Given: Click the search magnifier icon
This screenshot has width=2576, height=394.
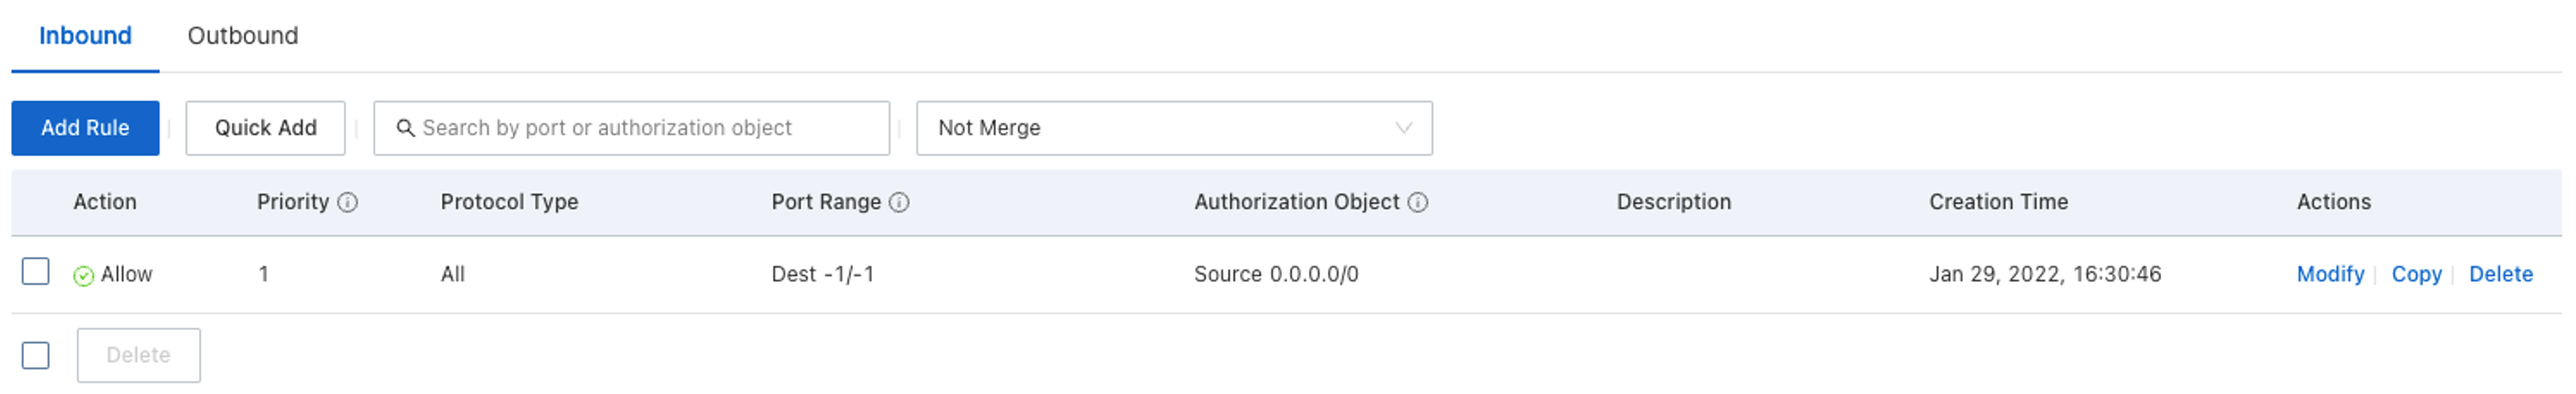Looking at the screenshot, I should click(405, 128).
